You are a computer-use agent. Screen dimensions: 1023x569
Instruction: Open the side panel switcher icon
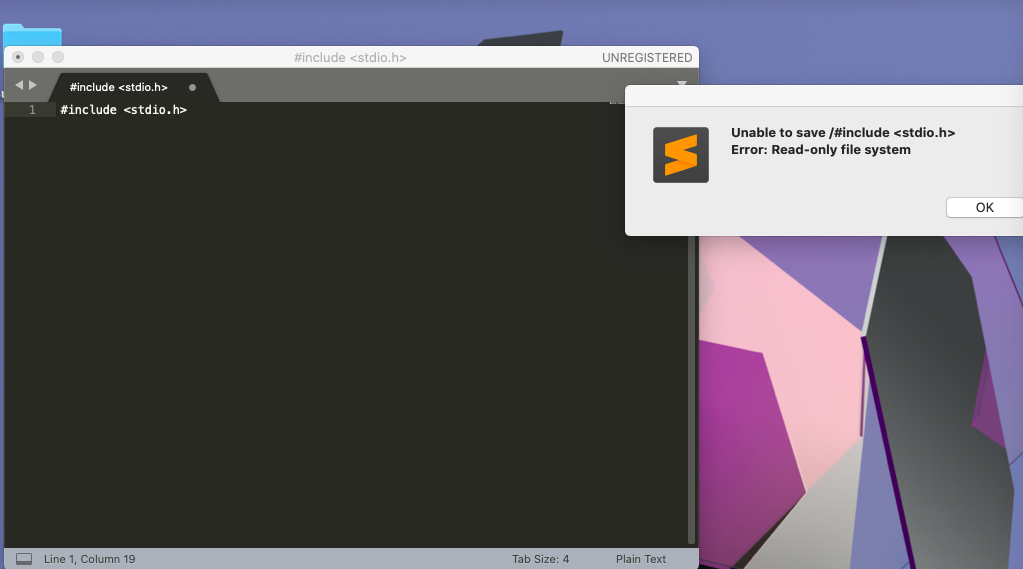point(24,559)
